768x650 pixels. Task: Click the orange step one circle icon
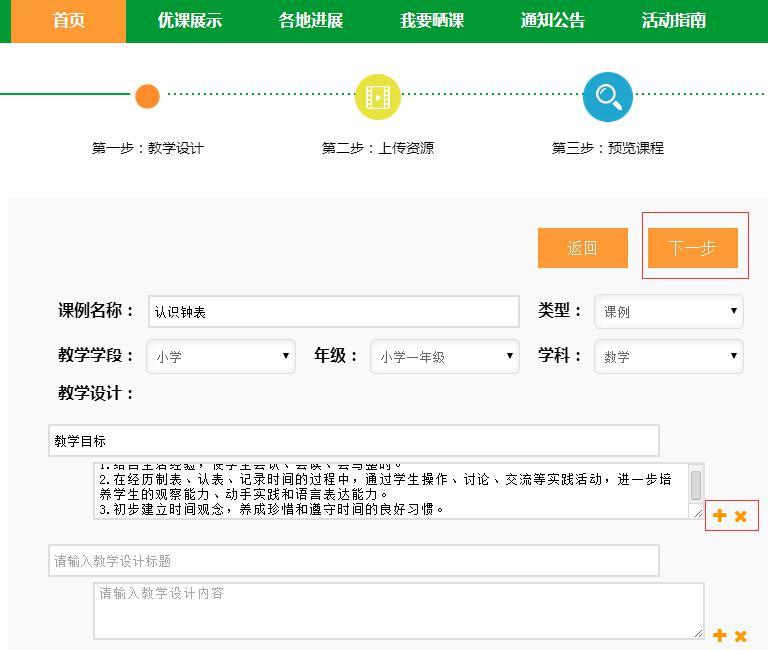click(147, 96)
